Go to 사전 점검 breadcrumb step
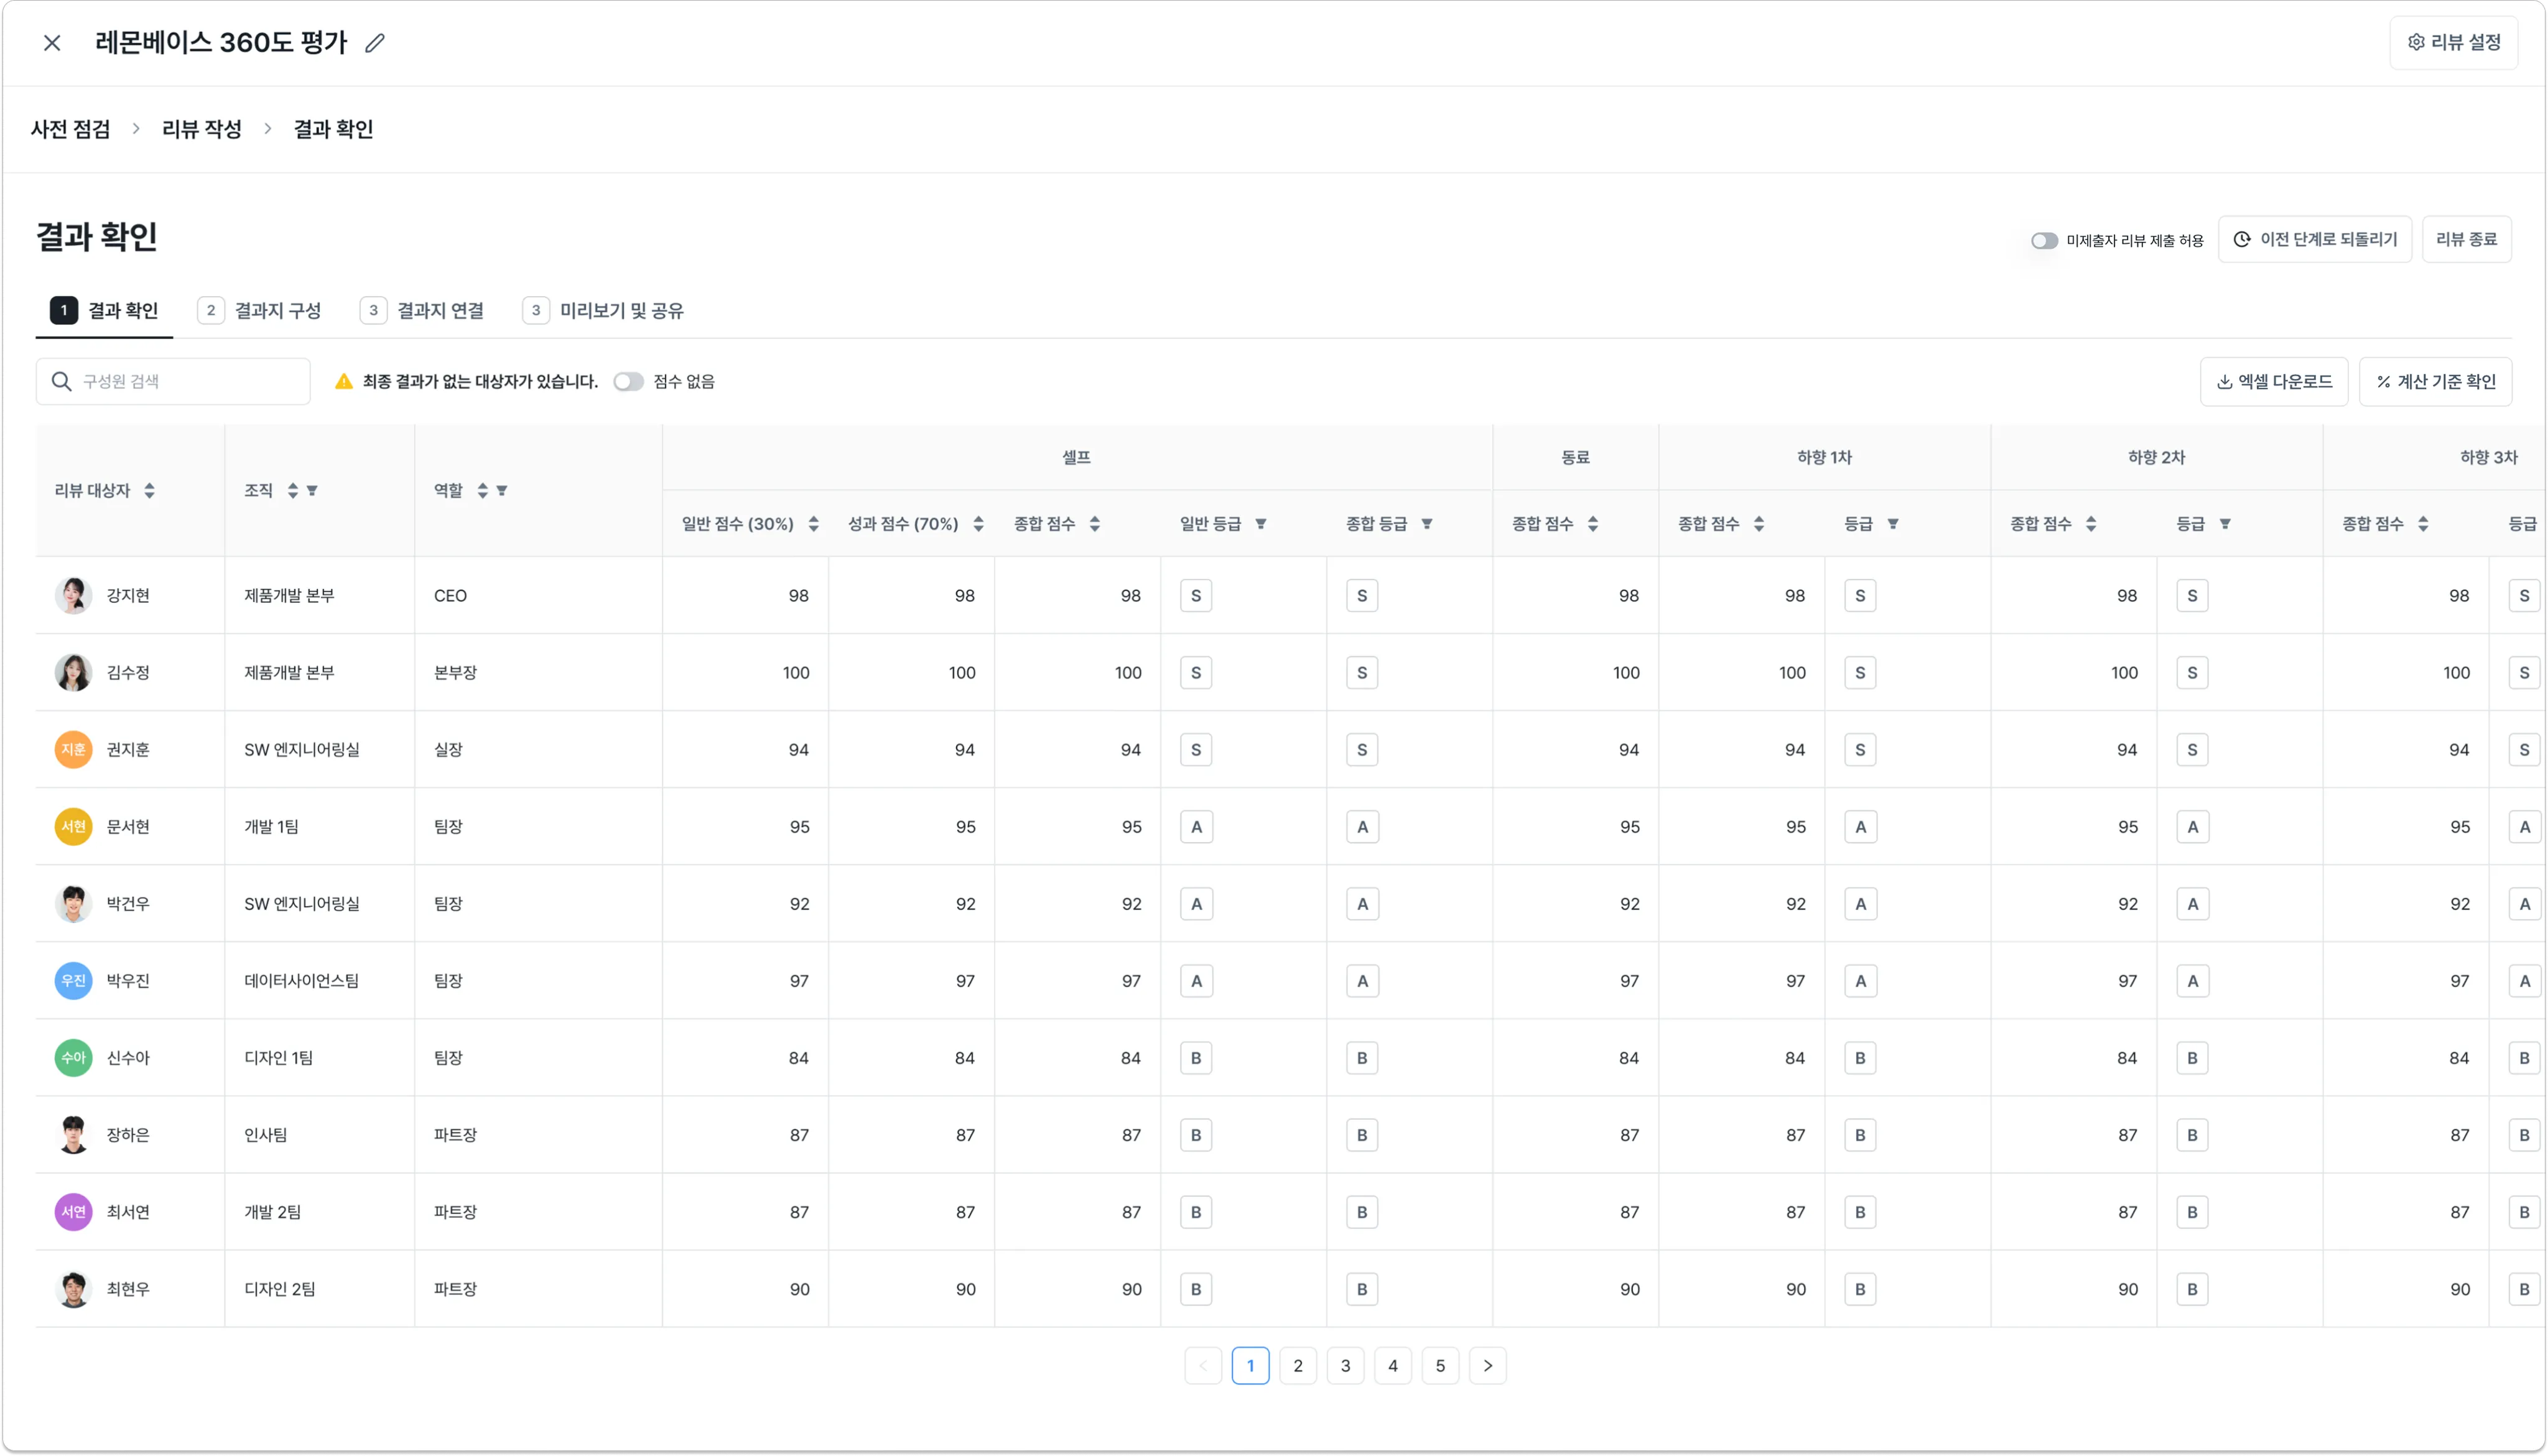This screenshot has width=2548, height=1456. click(70, 129)
